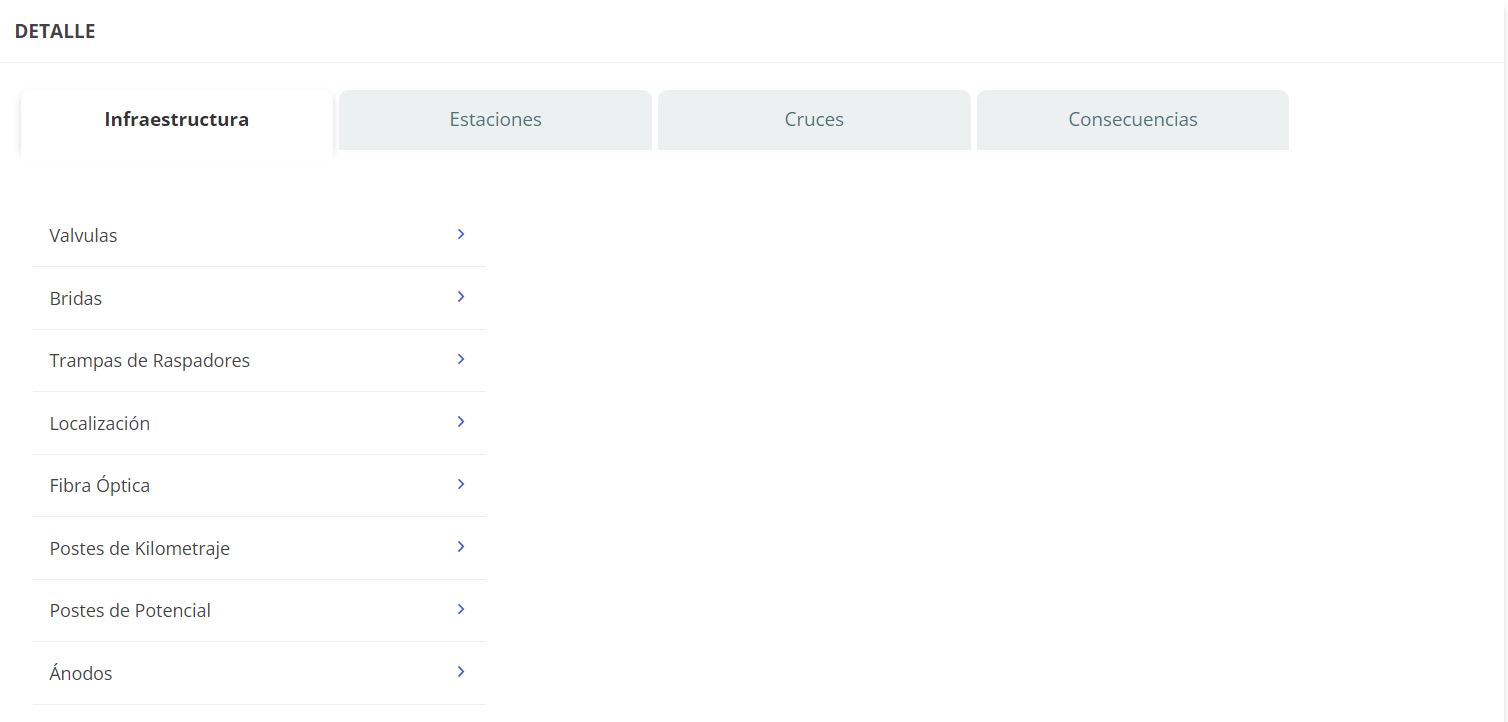Click the Trampas de Raspadores label
The image size is (1508, 722).
coord(150,361)
